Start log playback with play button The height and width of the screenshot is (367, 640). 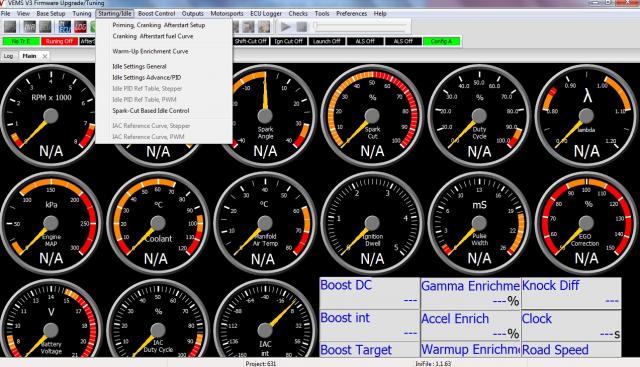pos(285,27)
